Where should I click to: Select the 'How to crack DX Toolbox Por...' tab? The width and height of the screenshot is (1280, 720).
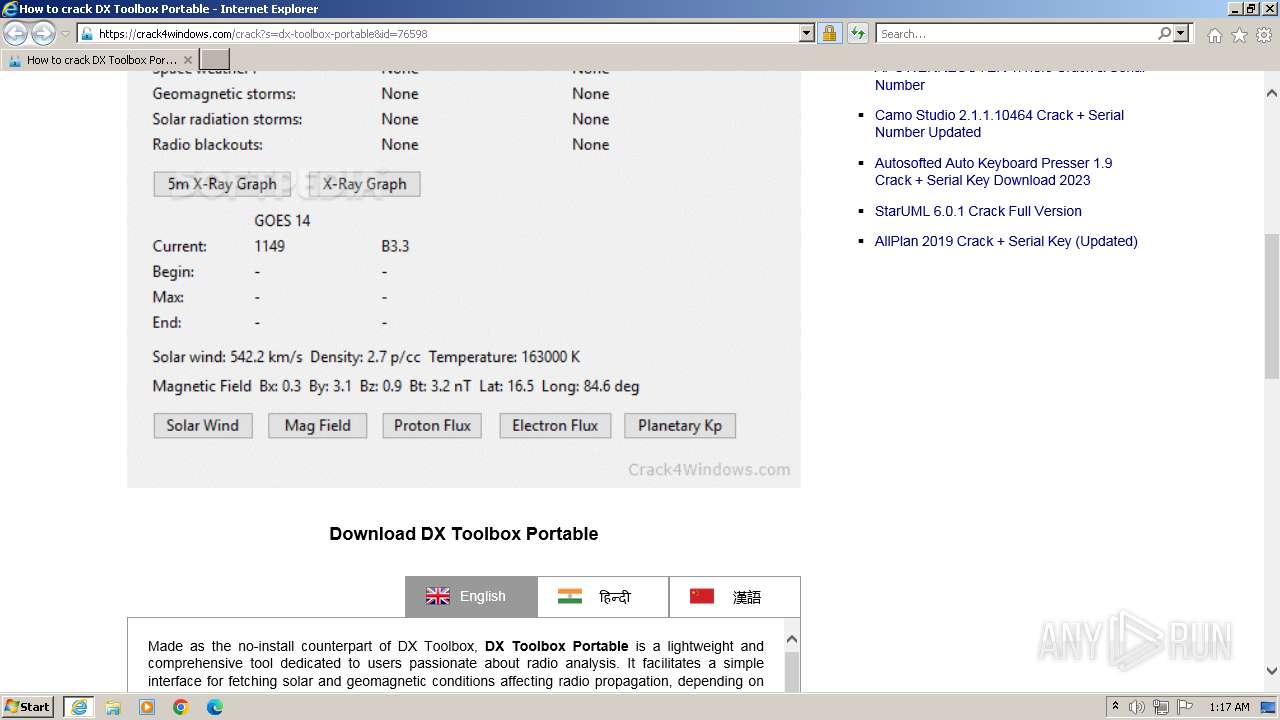(100, 60)
